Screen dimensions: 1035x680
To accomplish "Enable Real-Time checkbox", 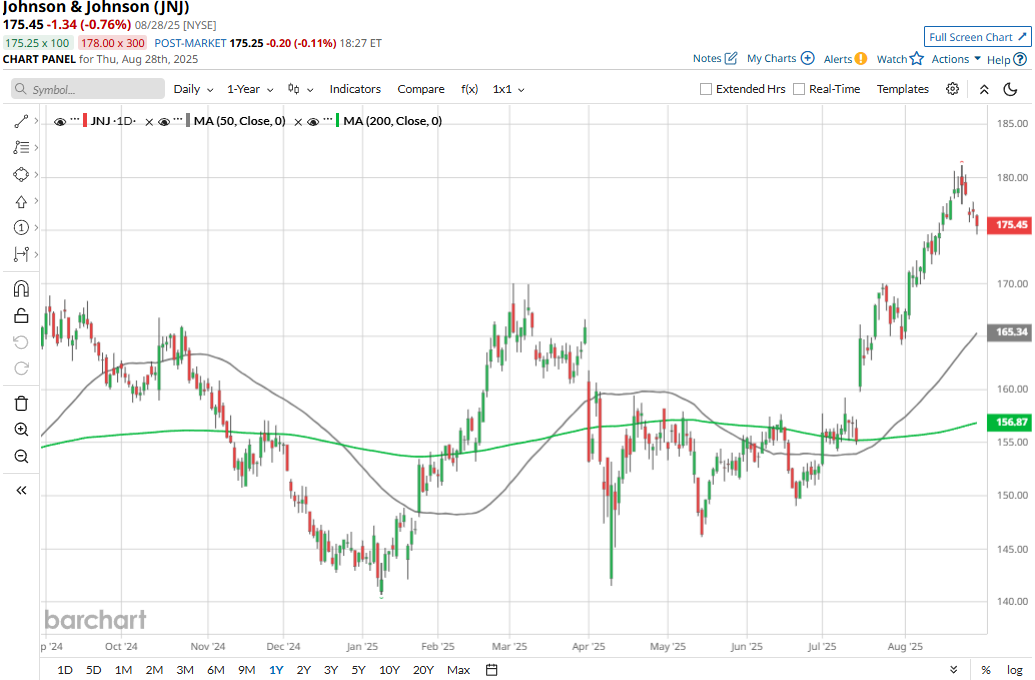I will pyautogui.click(x=799, y=89).
